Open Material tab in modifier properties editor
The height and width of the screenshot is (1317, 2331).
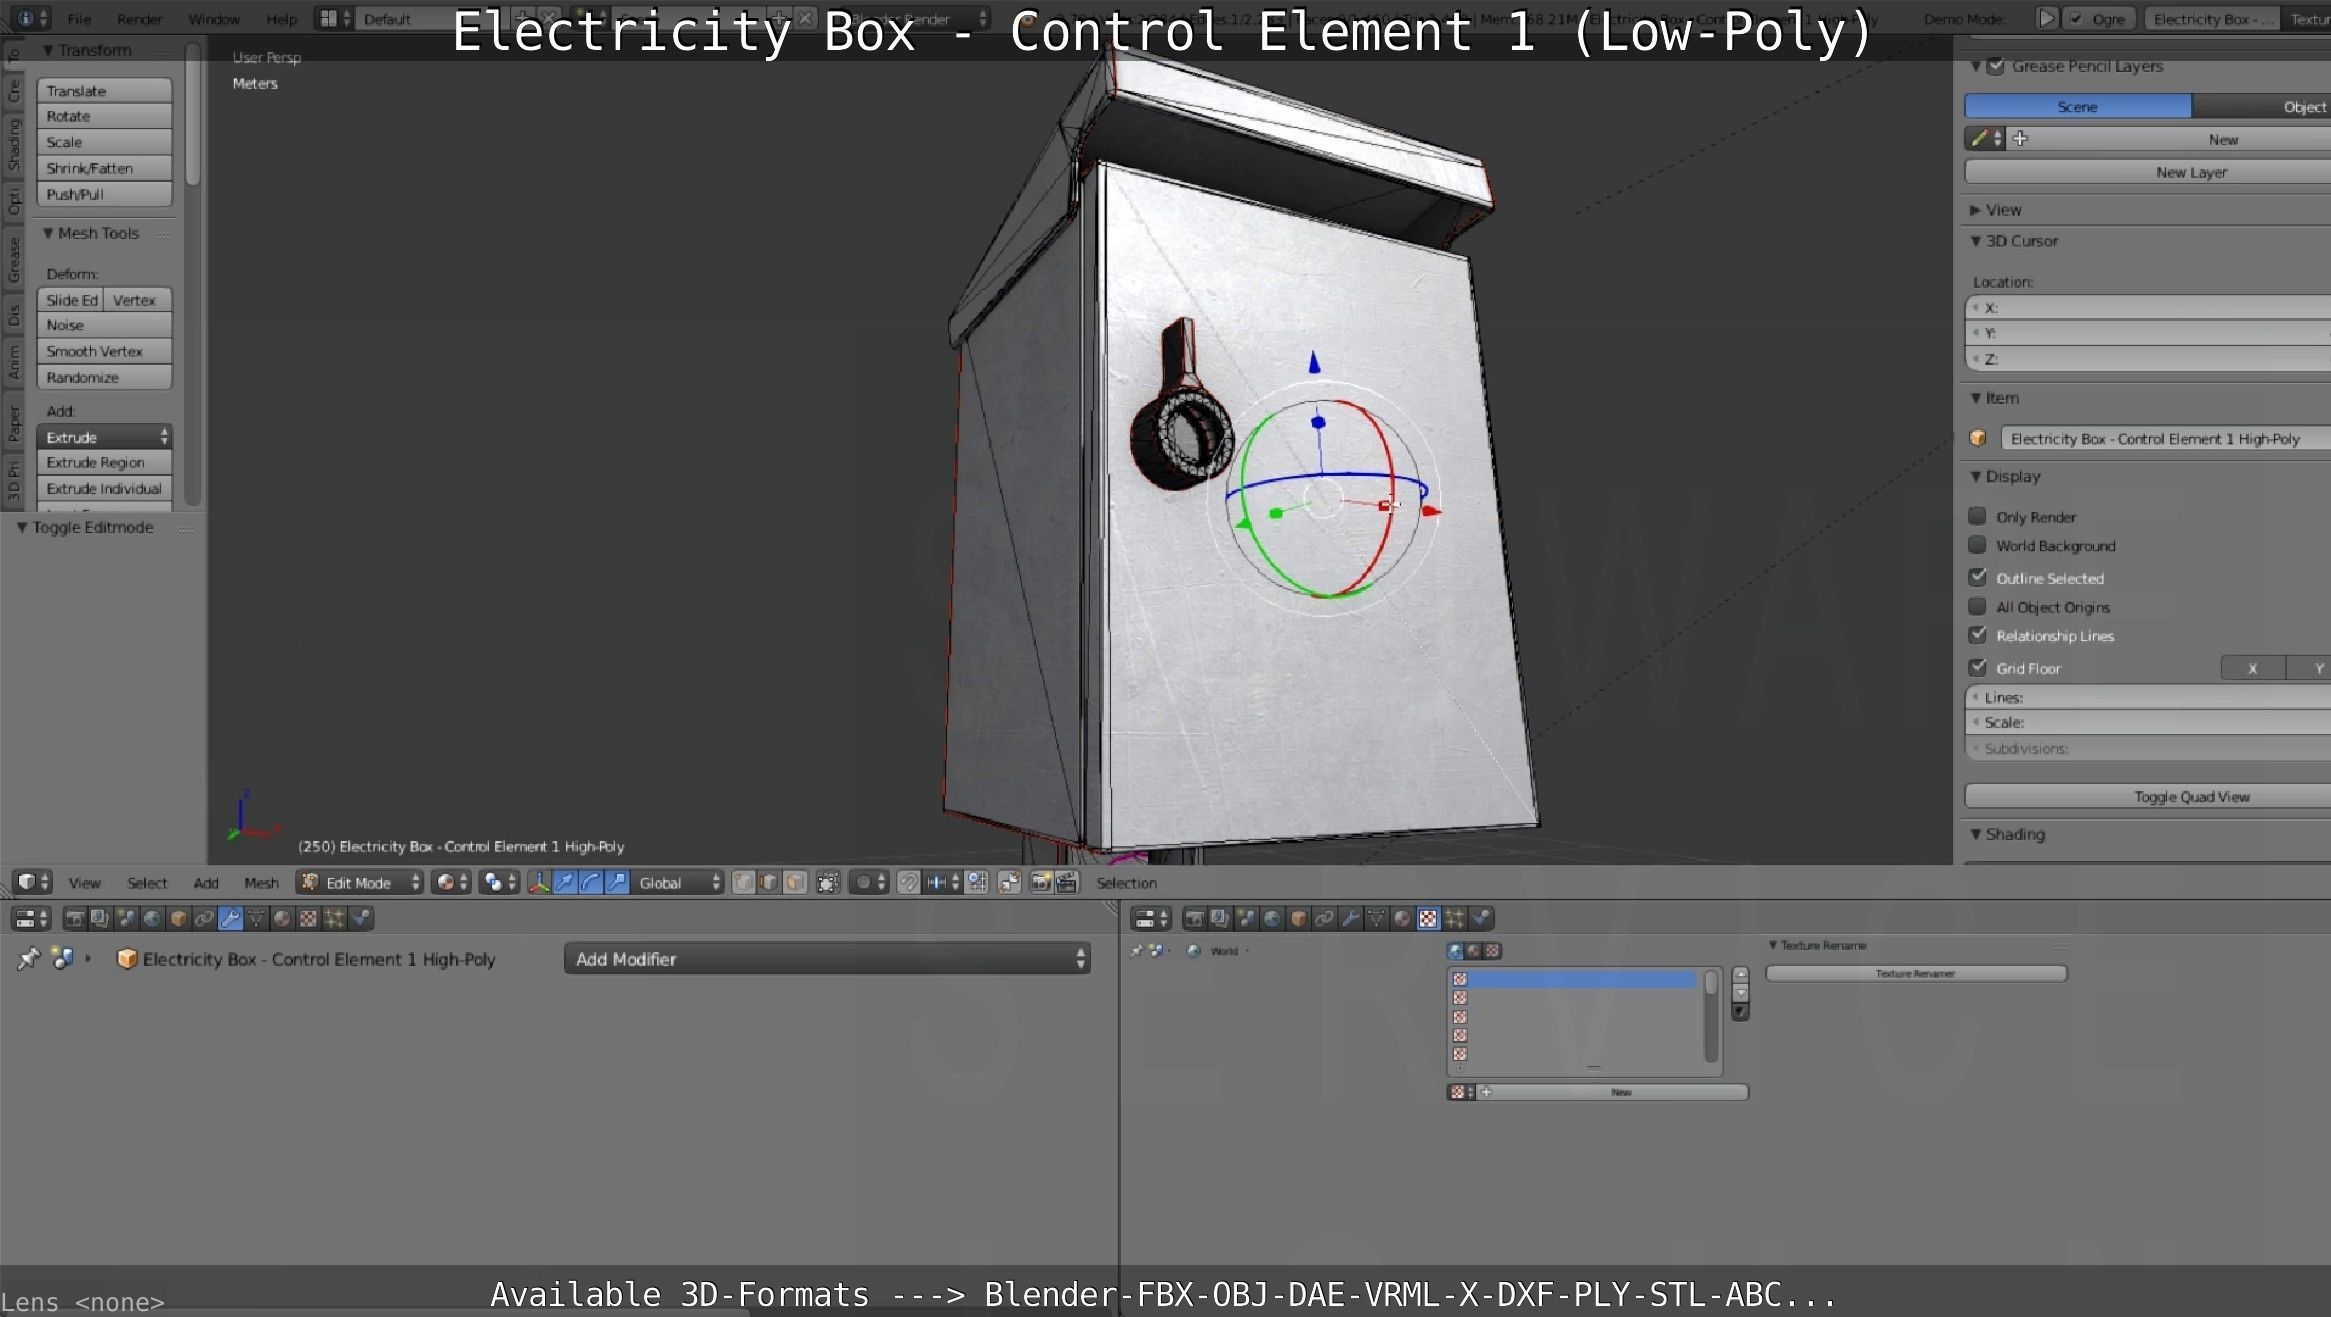coord(282,918)
